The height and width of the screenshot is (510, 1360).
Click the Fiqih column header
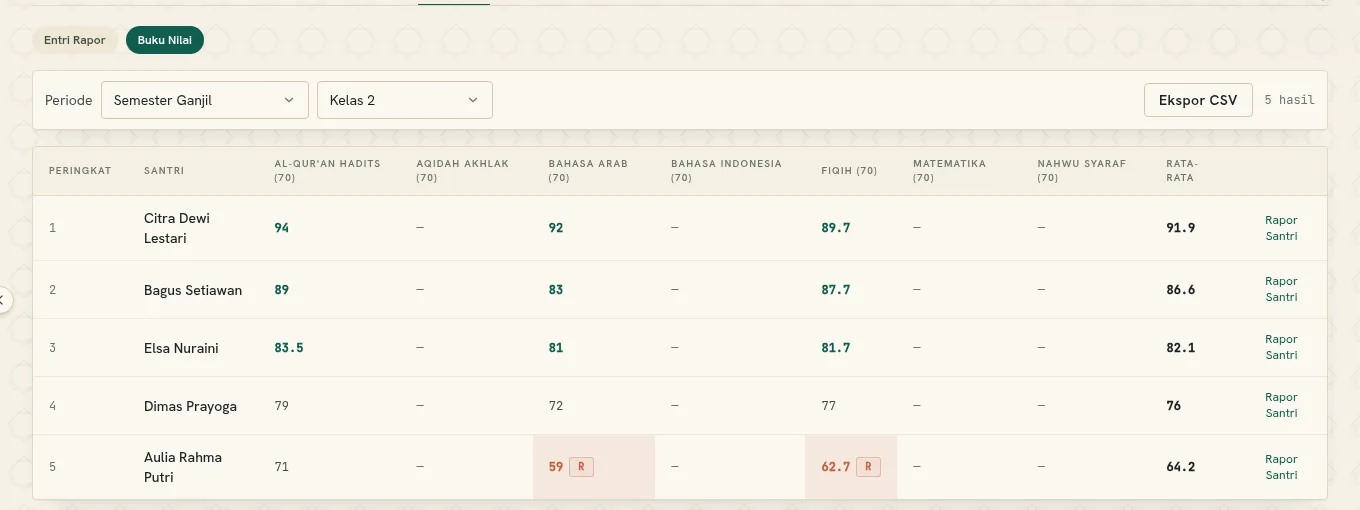pos(849,171)
